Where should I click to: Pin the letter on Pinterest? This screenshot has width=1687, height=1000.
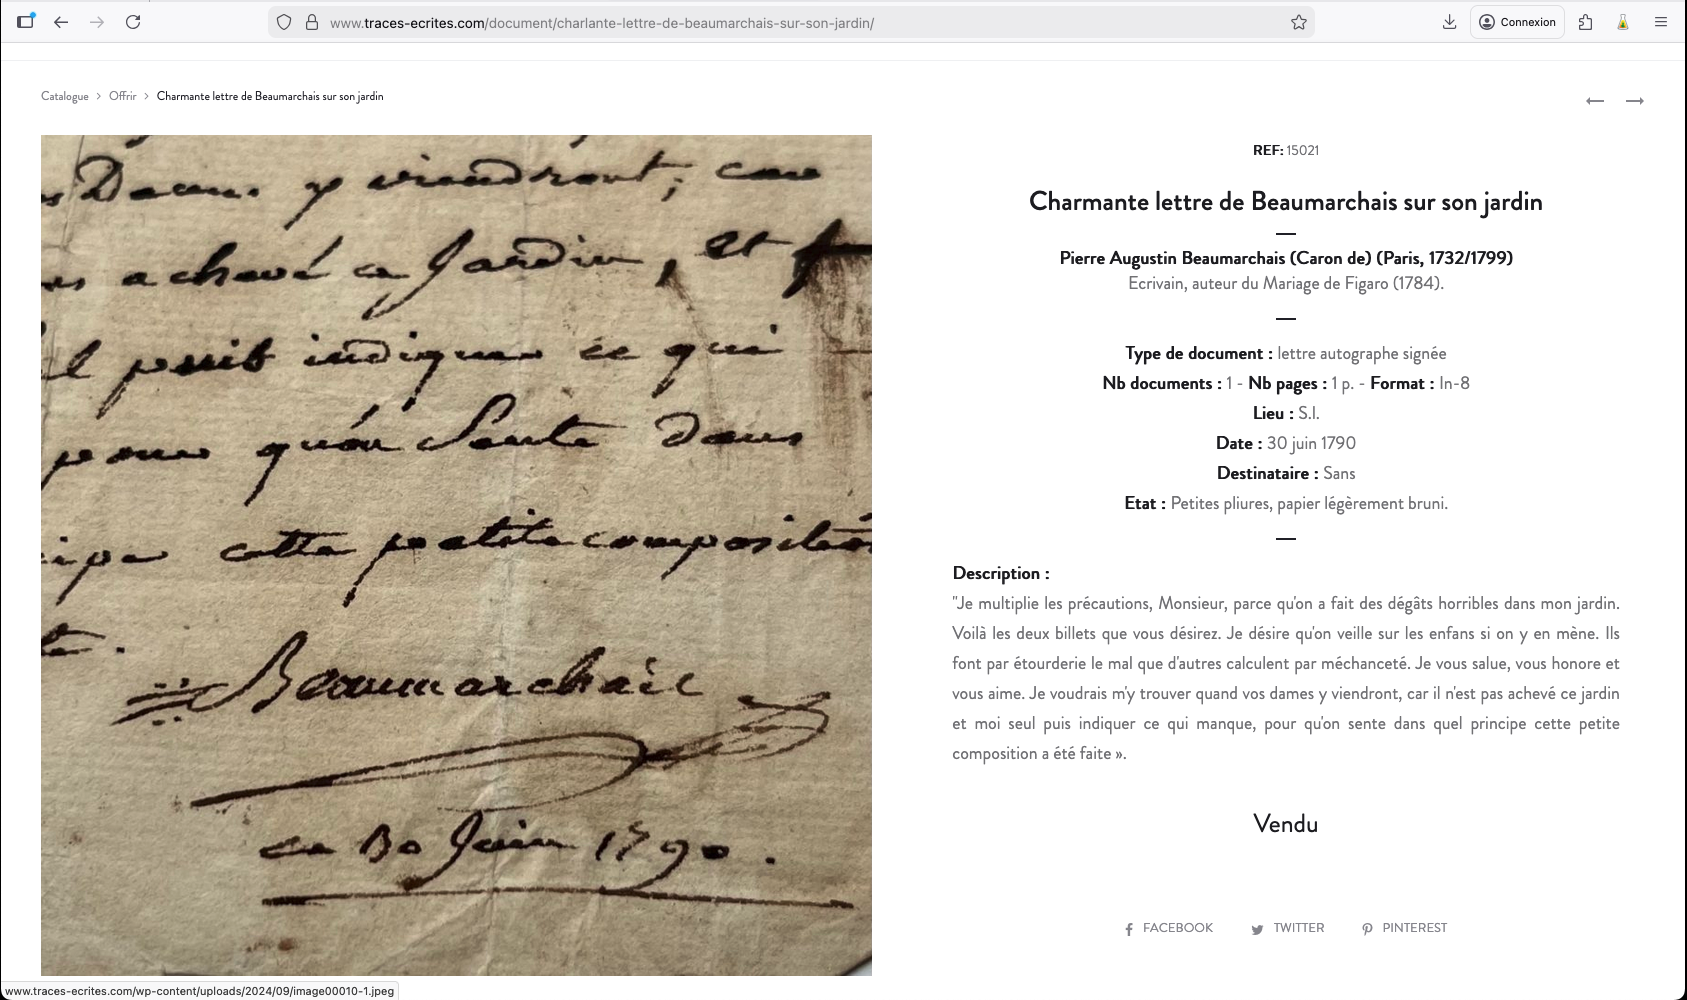point(1404,928)
